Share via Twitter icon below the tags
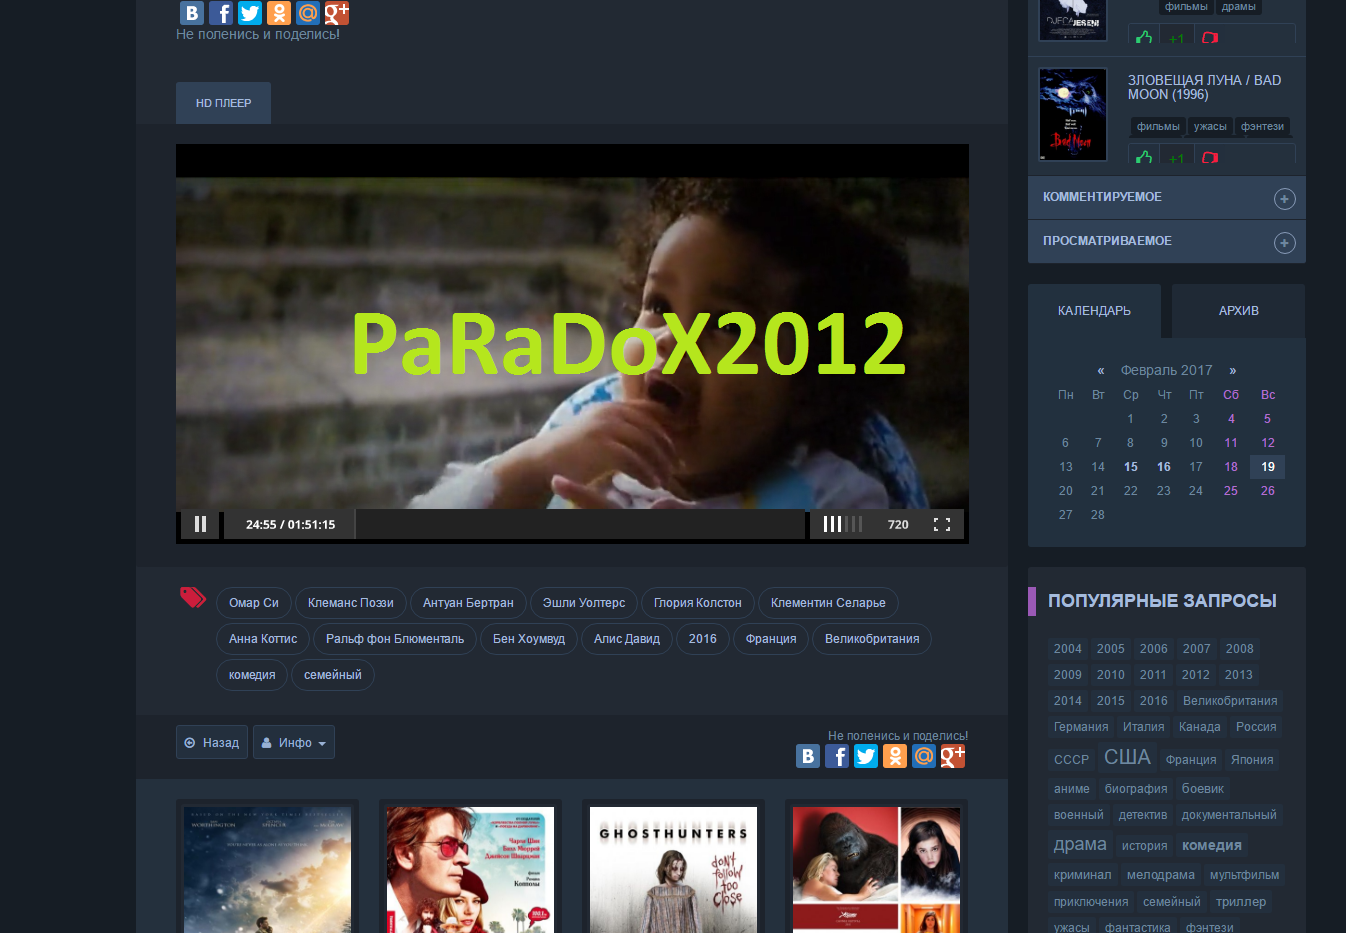The image size is (1346, 933). pos(866,756)
